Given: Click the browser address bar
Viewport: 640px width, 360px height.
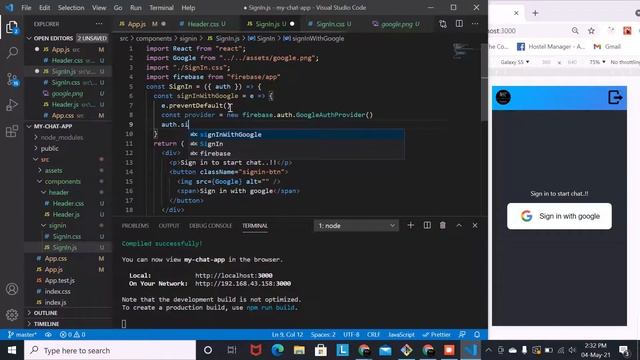Looking at the screenshot, I should point(527,31).
